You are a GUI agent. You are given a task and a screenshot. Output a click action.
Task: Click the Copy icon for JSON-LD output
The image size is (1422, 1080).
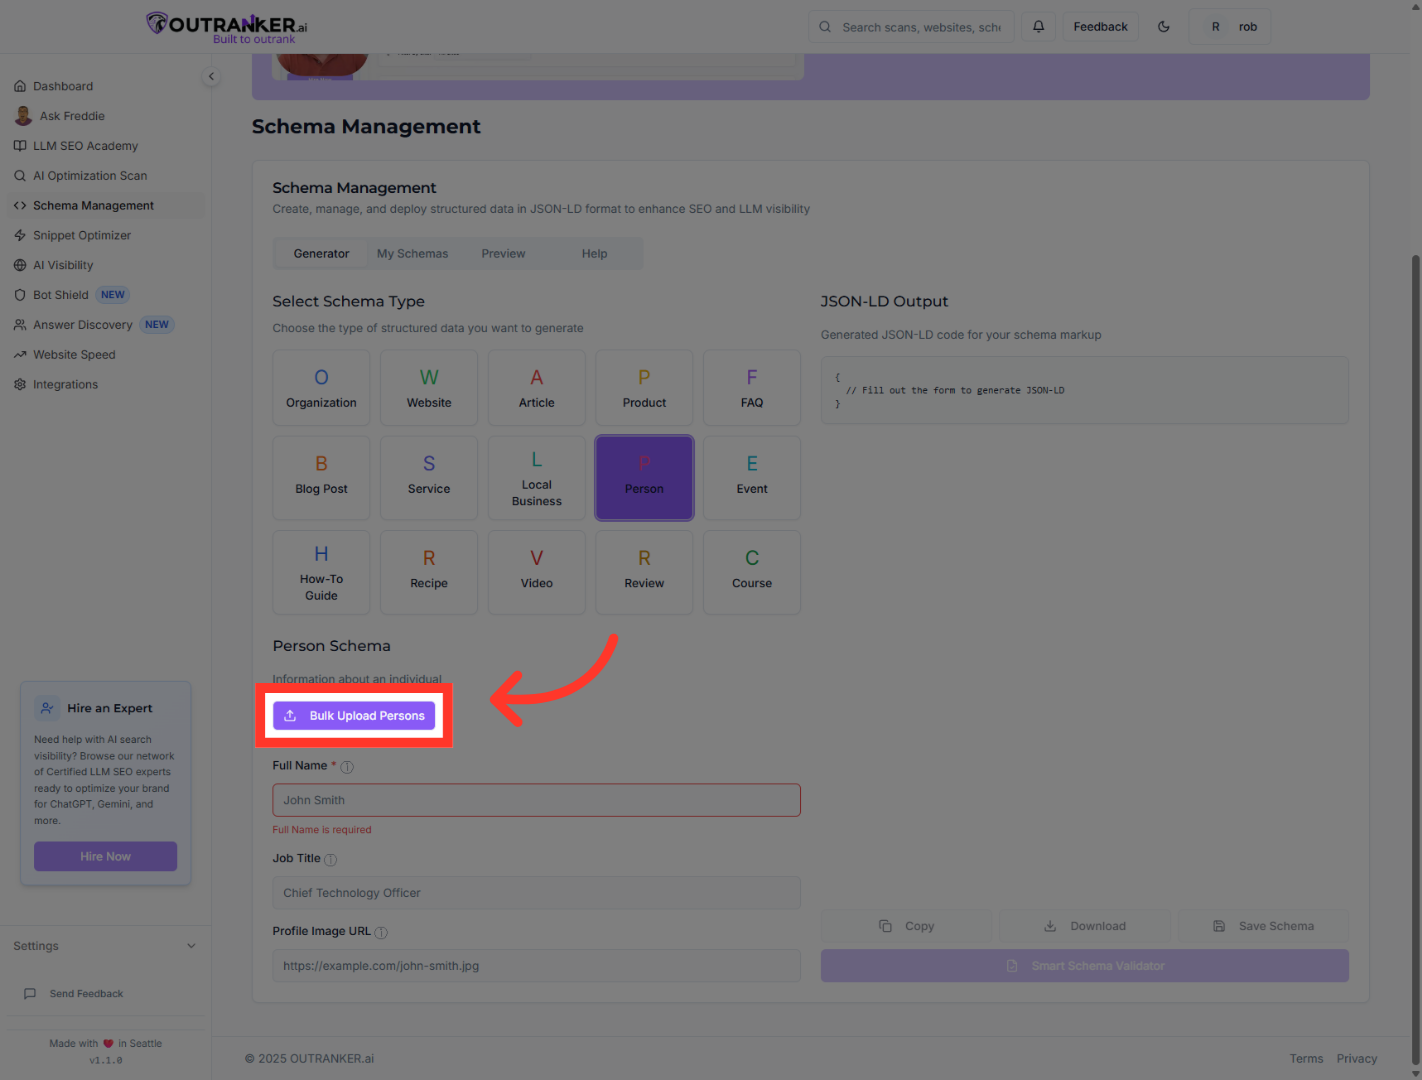[x=884, y=925]
